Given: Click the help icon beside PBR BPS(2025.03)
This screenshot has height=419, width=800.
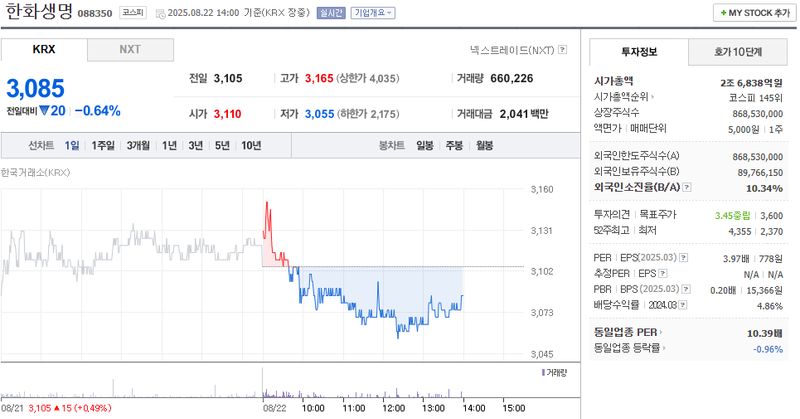Looking at the screenshot, I should pyautogui.click(x=686, y=289).
